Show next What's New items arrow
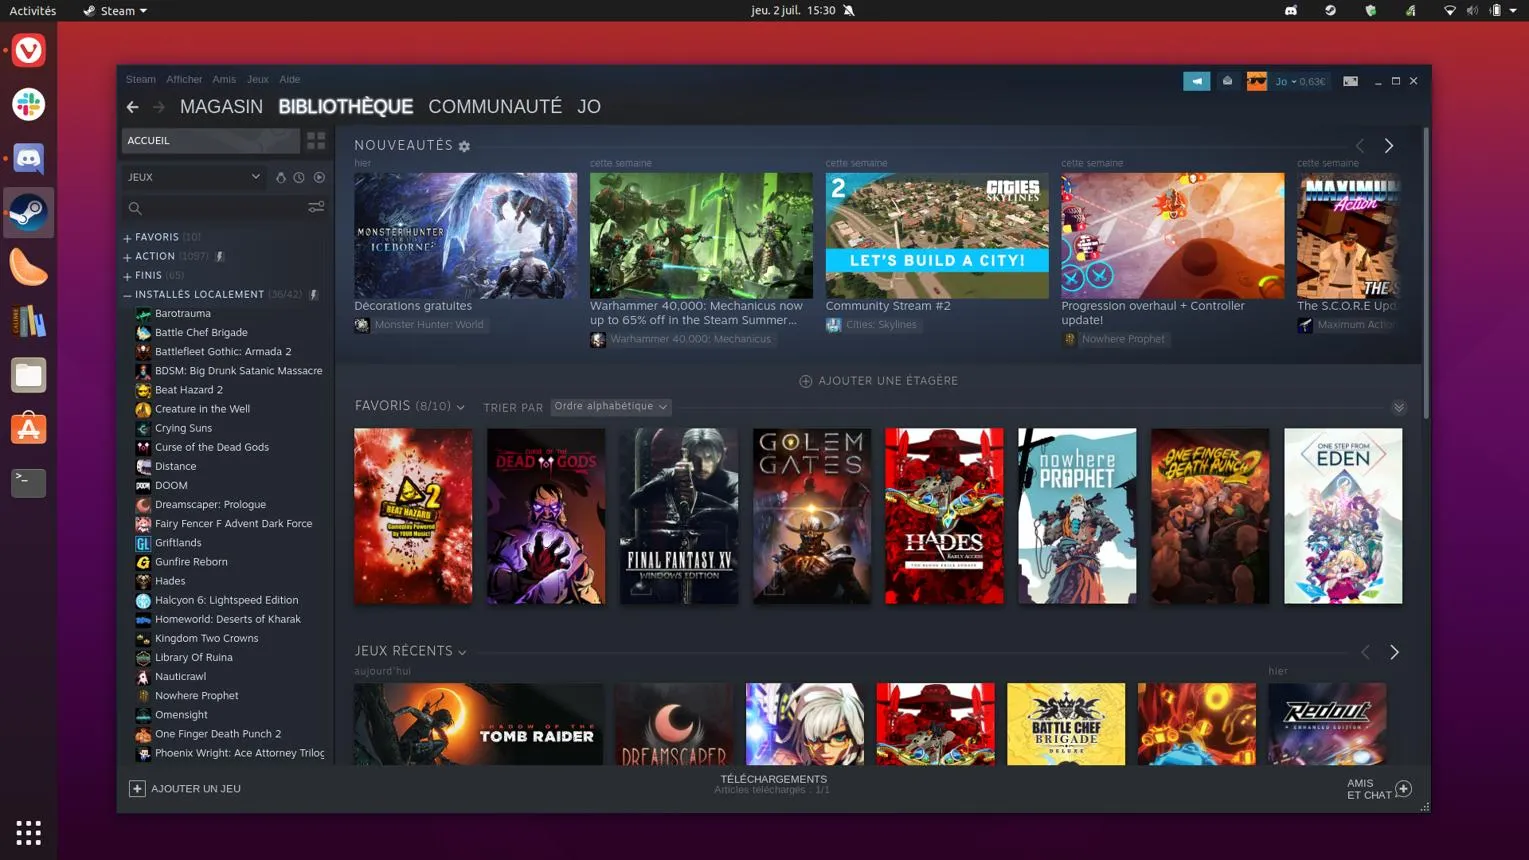1529x860 pixels. (x=1389, y=146)
